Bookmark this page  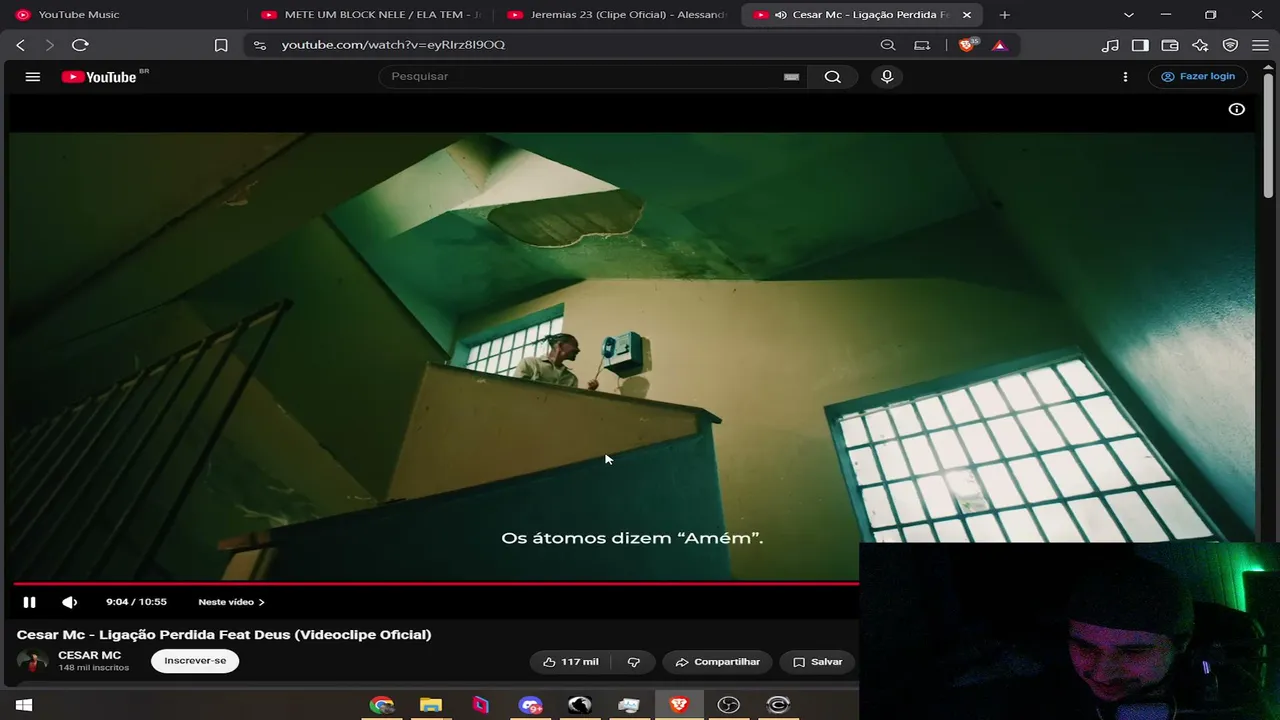click(x=221, y=45)
